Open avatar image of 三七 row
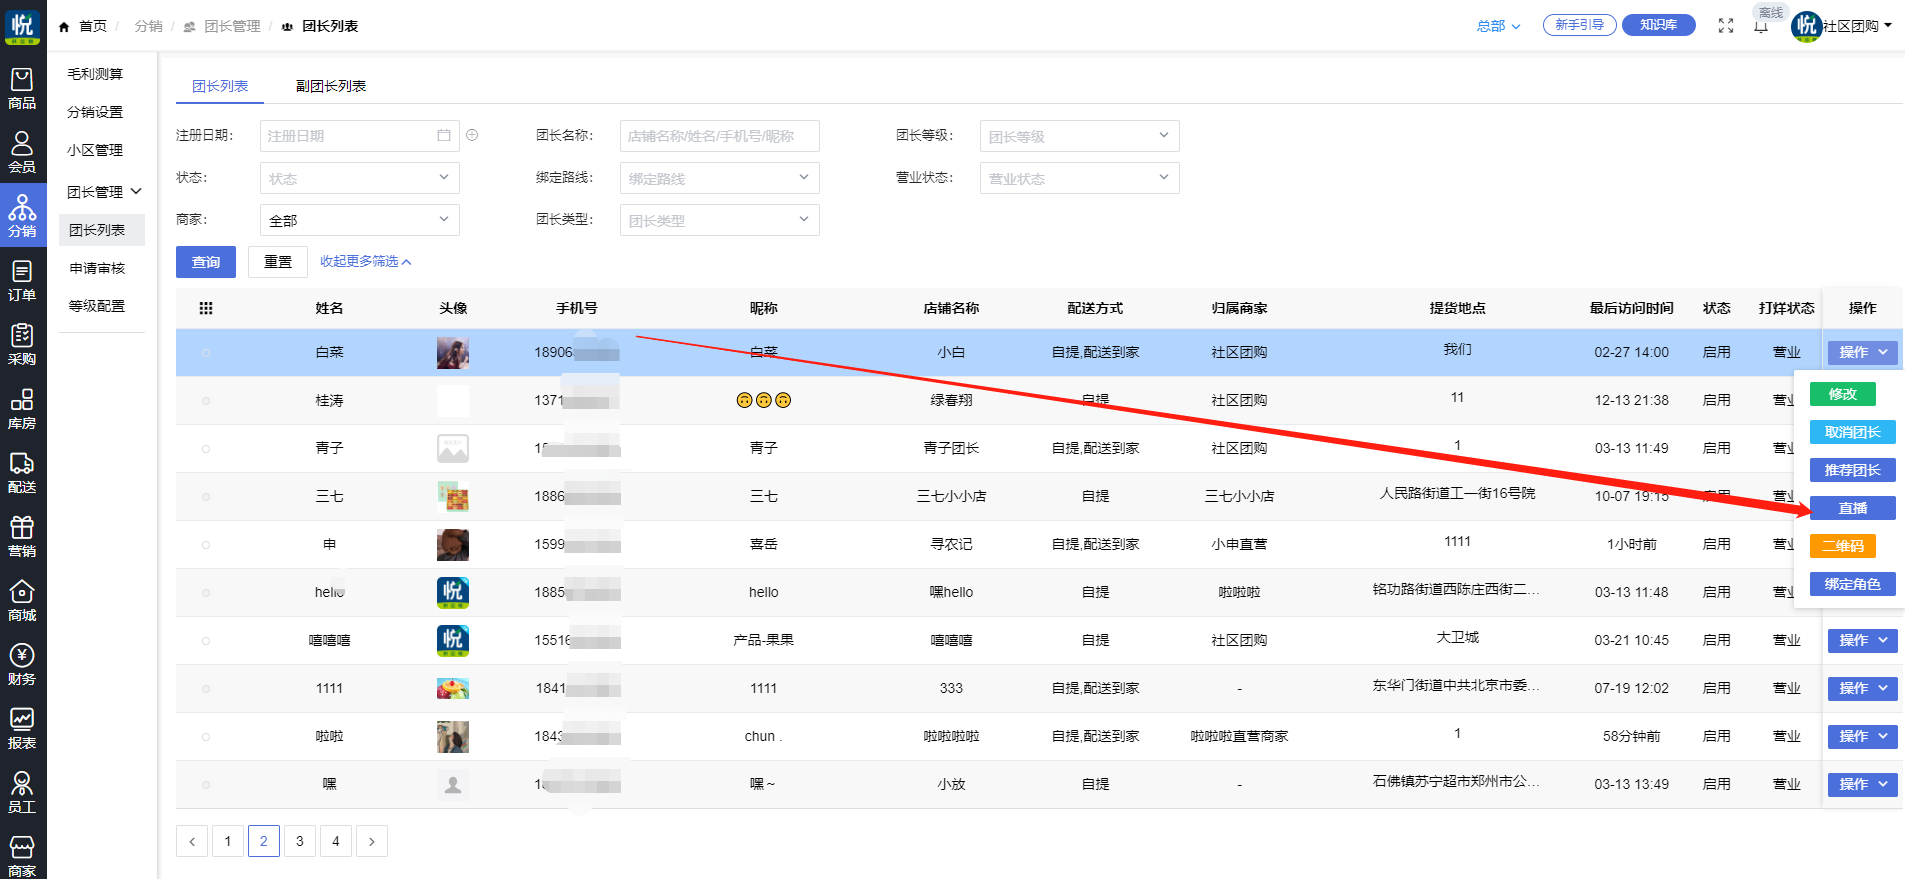The image size is (1905, 879). (453, 497)
